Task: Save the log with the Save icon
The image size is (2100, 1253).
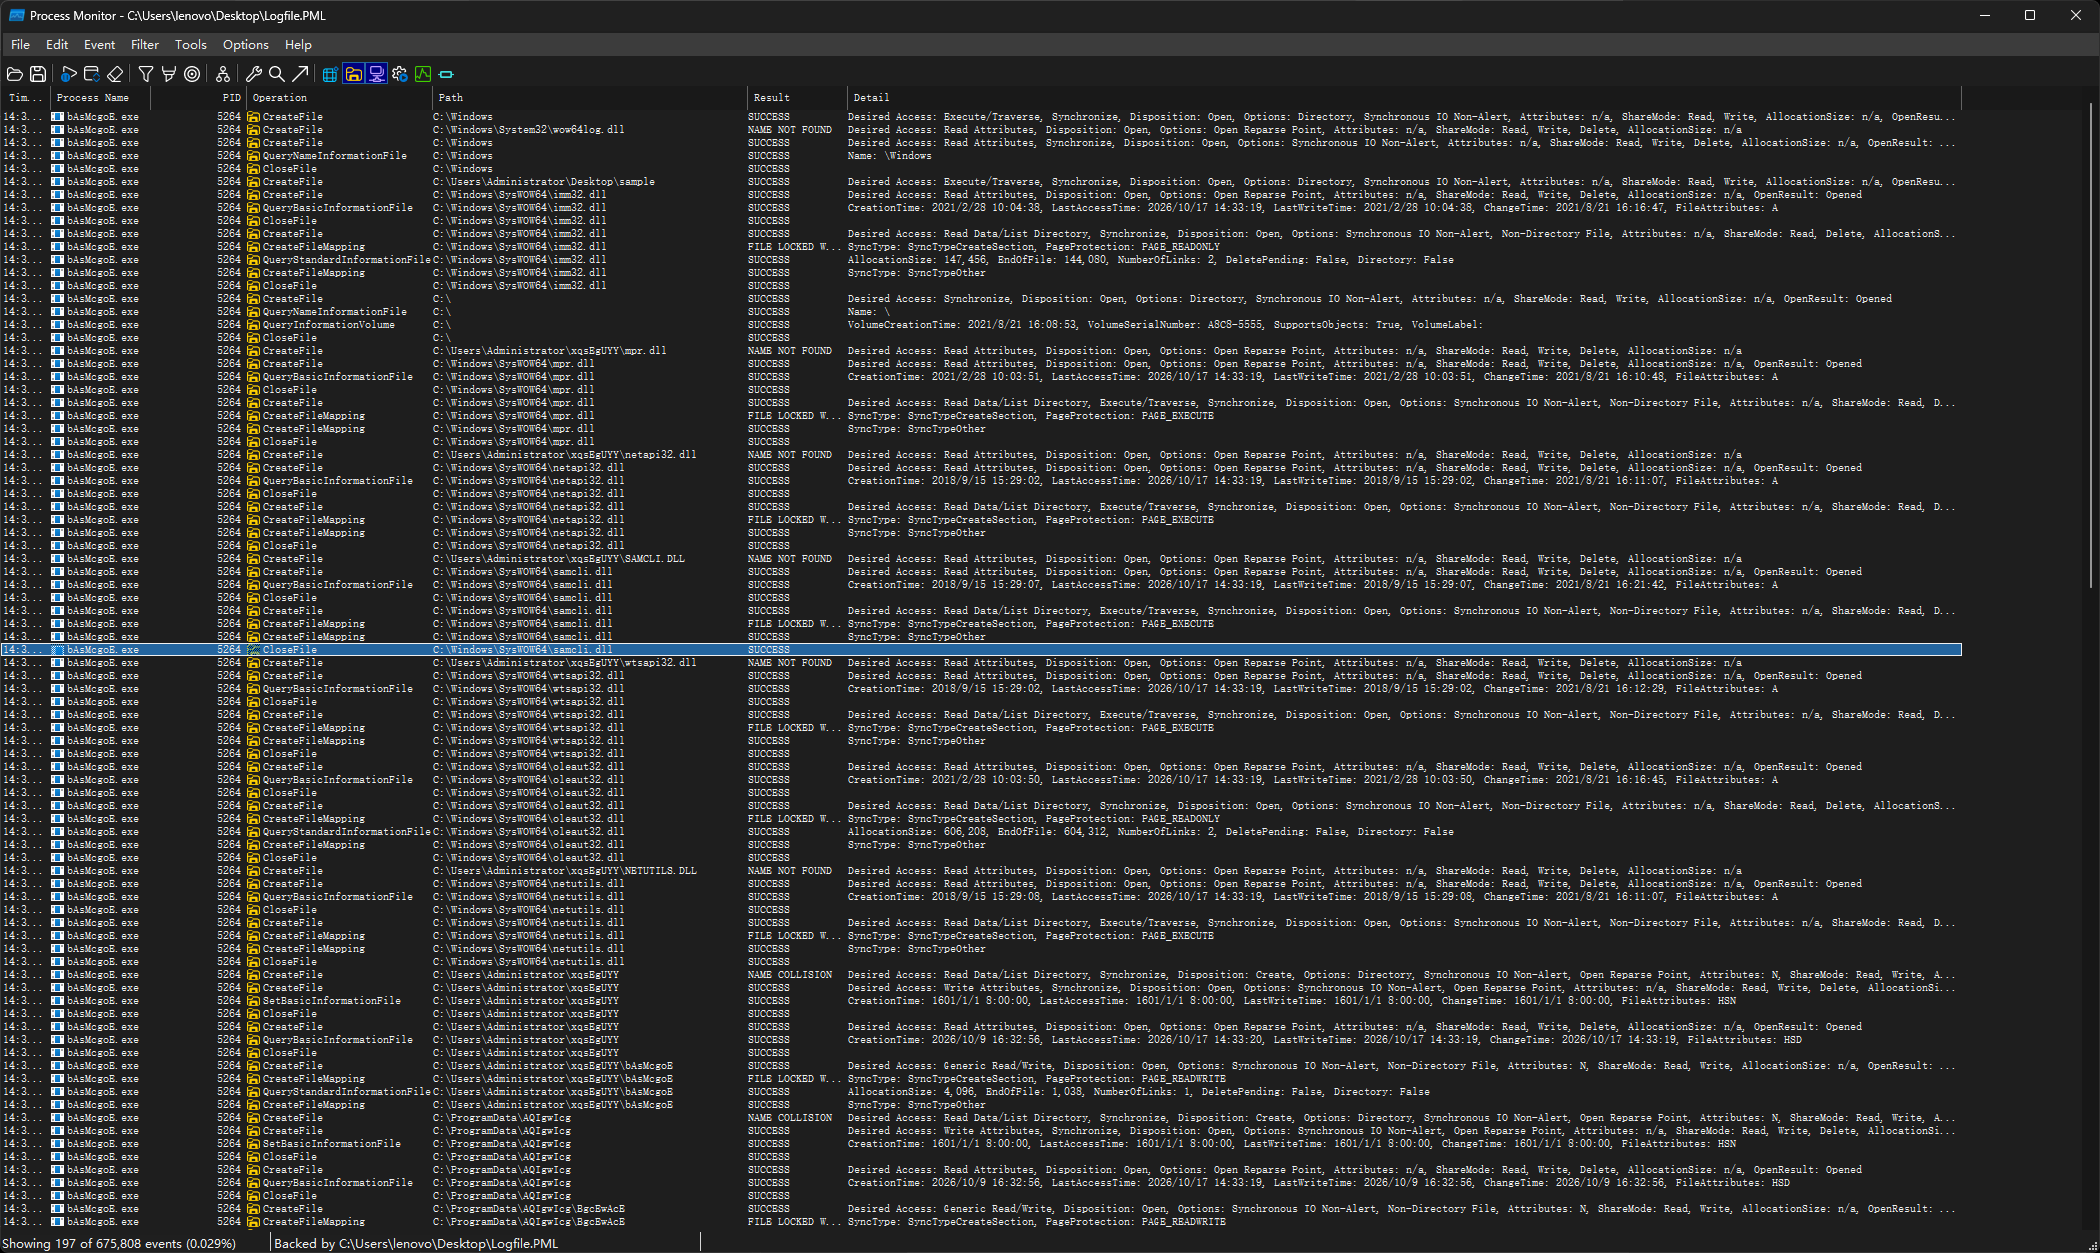Action: click(38, 74)
